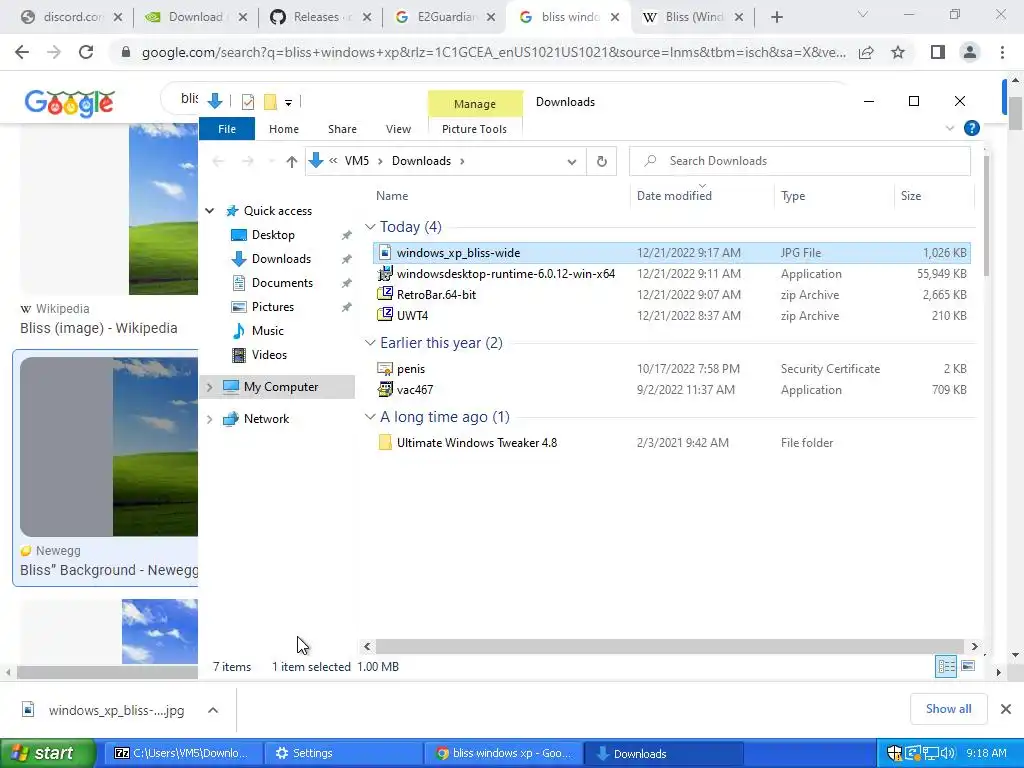Expand Network tree node
The image size is (1024, 768).
(x=210, y=419)
